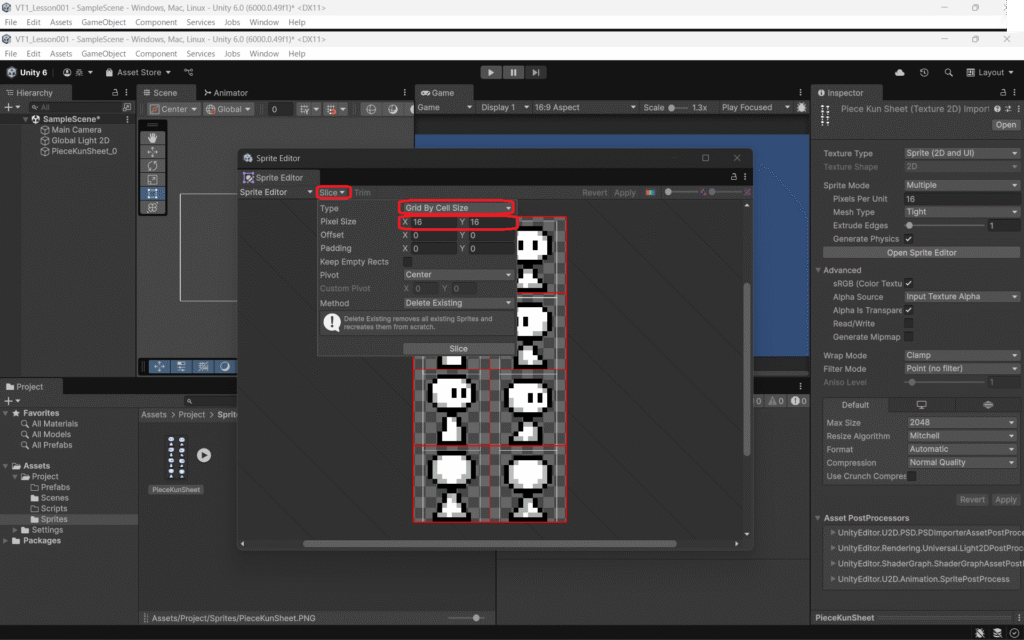
Task: Toggle sRGB (Color Texture) checkbox
Action: (x=908, y=283)
